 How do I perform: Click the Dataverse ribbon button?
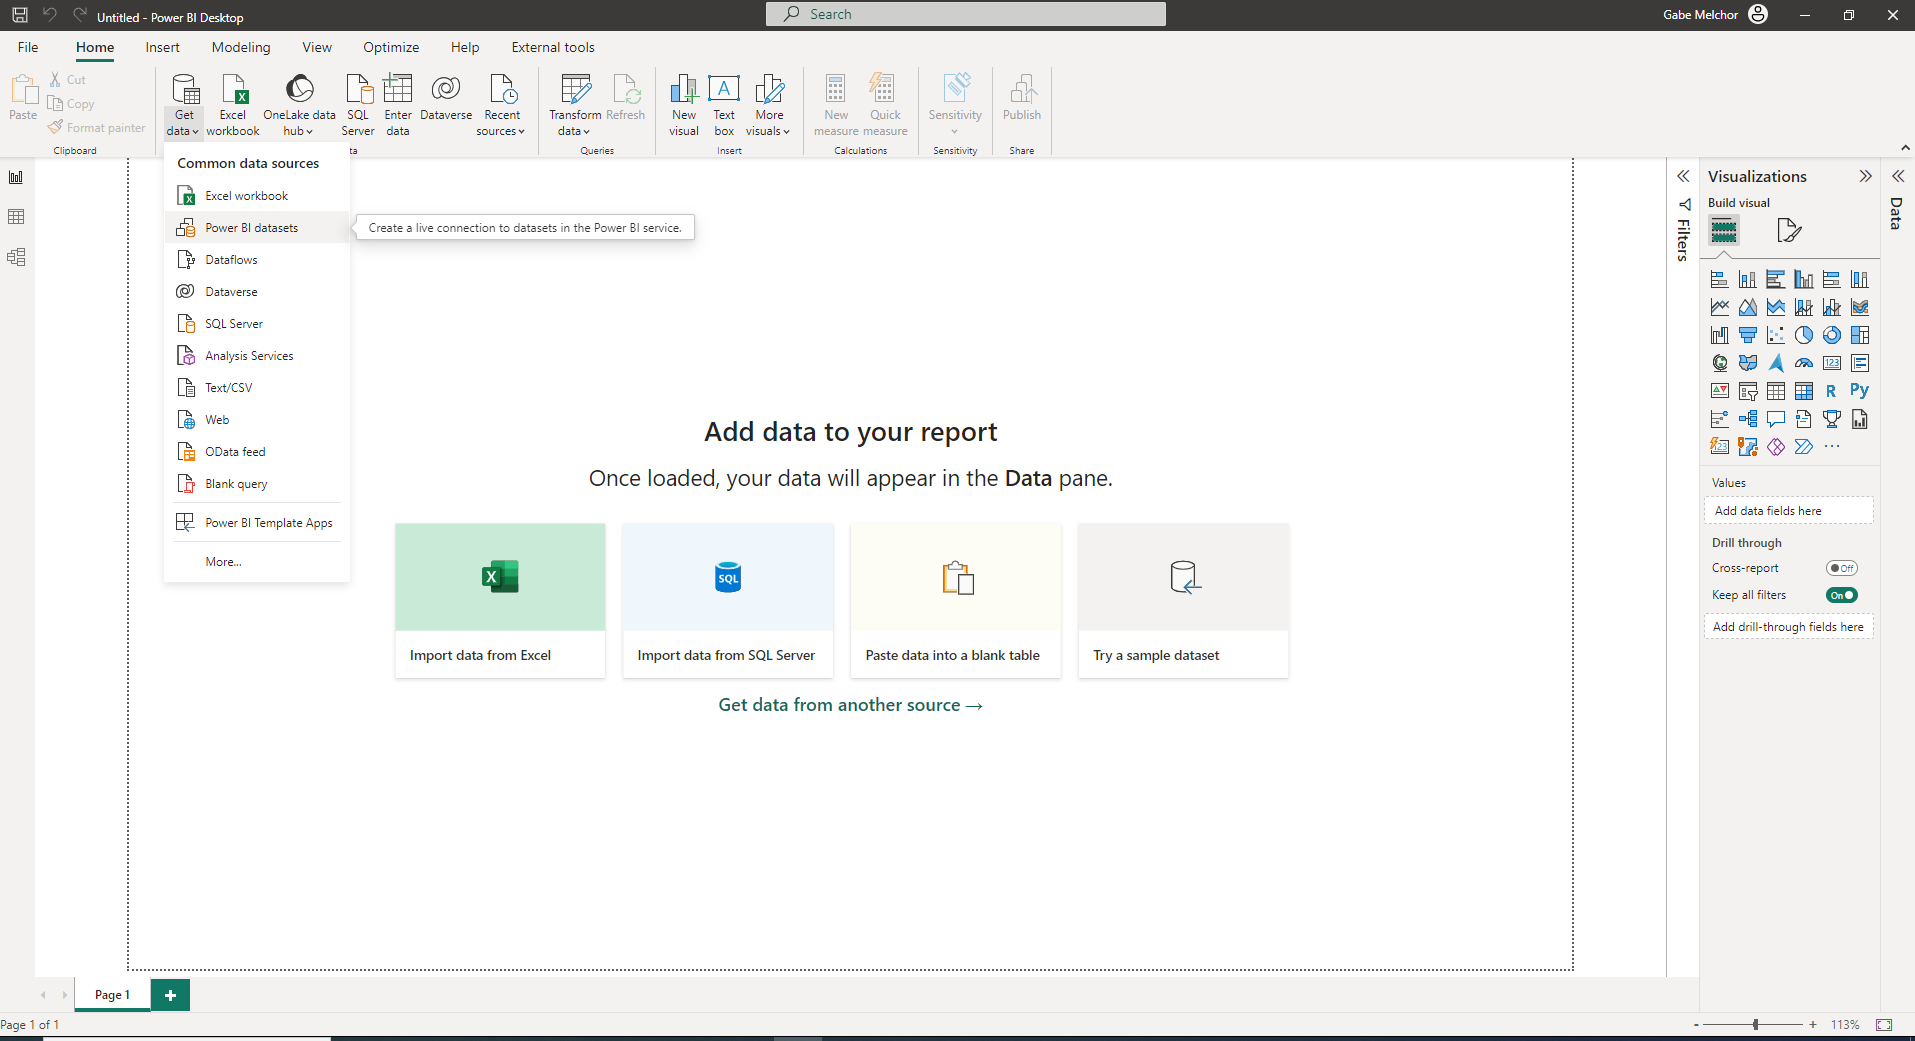tap(446, 98)
